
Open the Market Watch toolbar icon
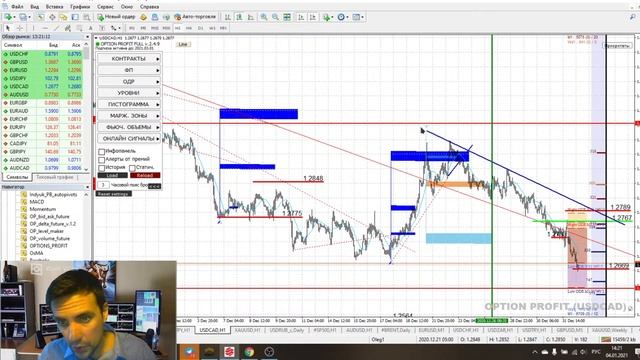40,17
